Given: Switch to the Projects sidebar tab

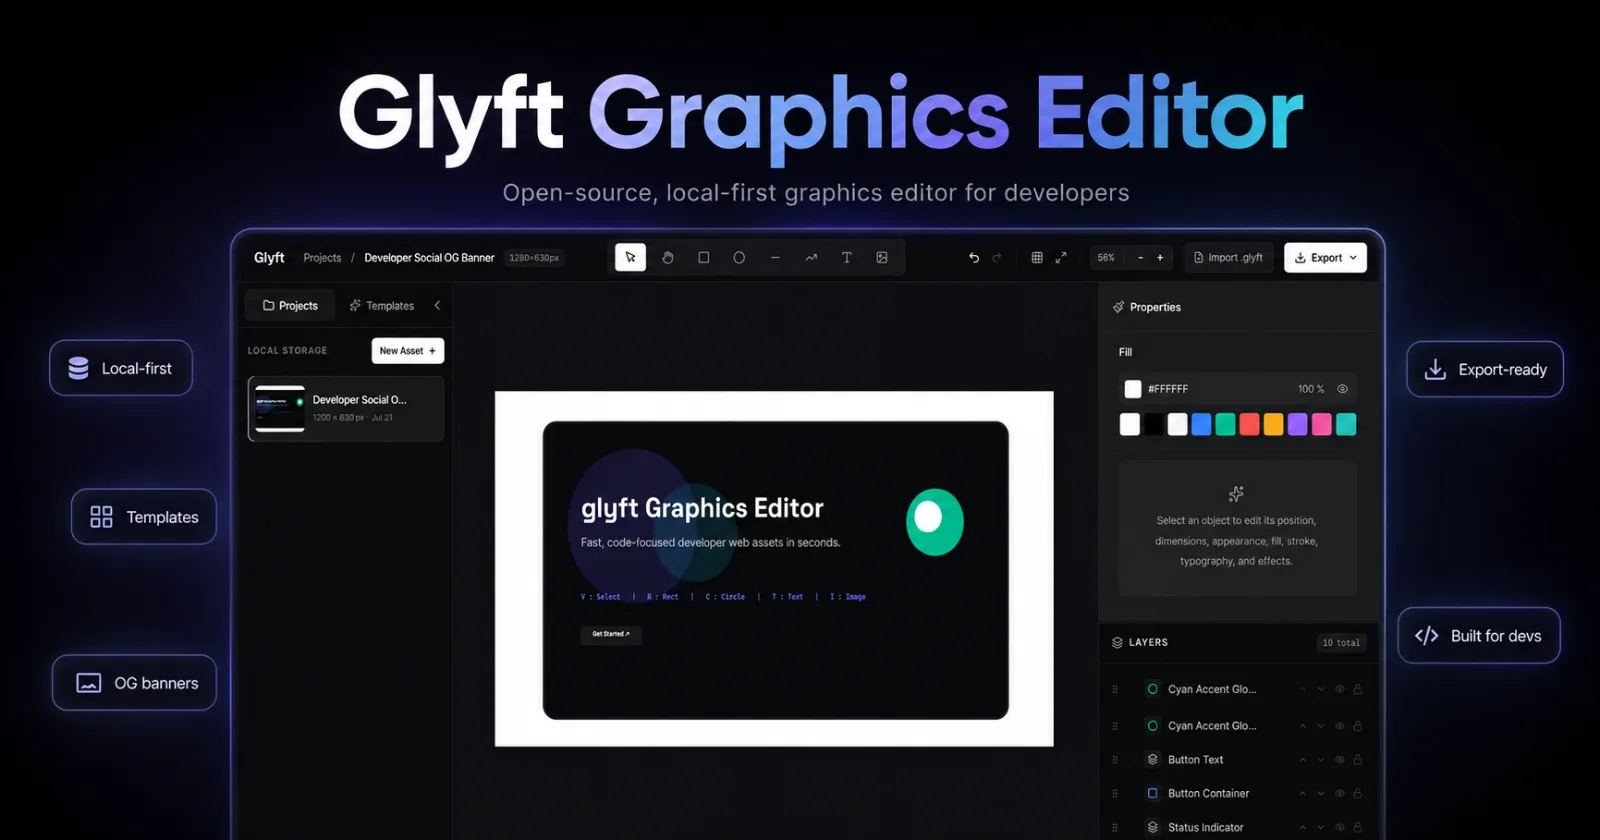Looking at the screenshot, I should 290,305.
